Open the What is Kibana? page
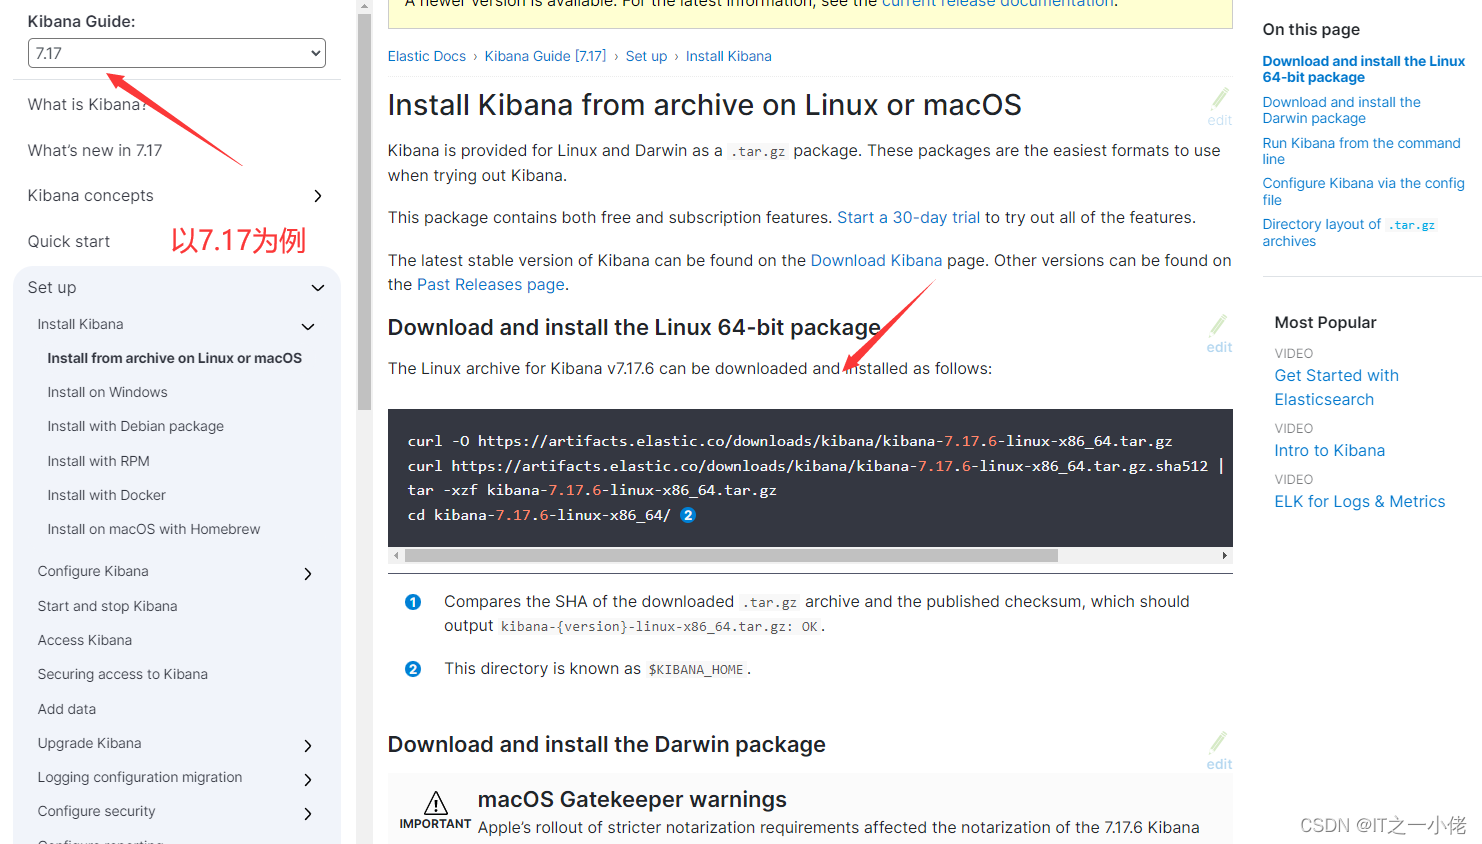Viewport: 1482px width, 844px height. (87, 104)
